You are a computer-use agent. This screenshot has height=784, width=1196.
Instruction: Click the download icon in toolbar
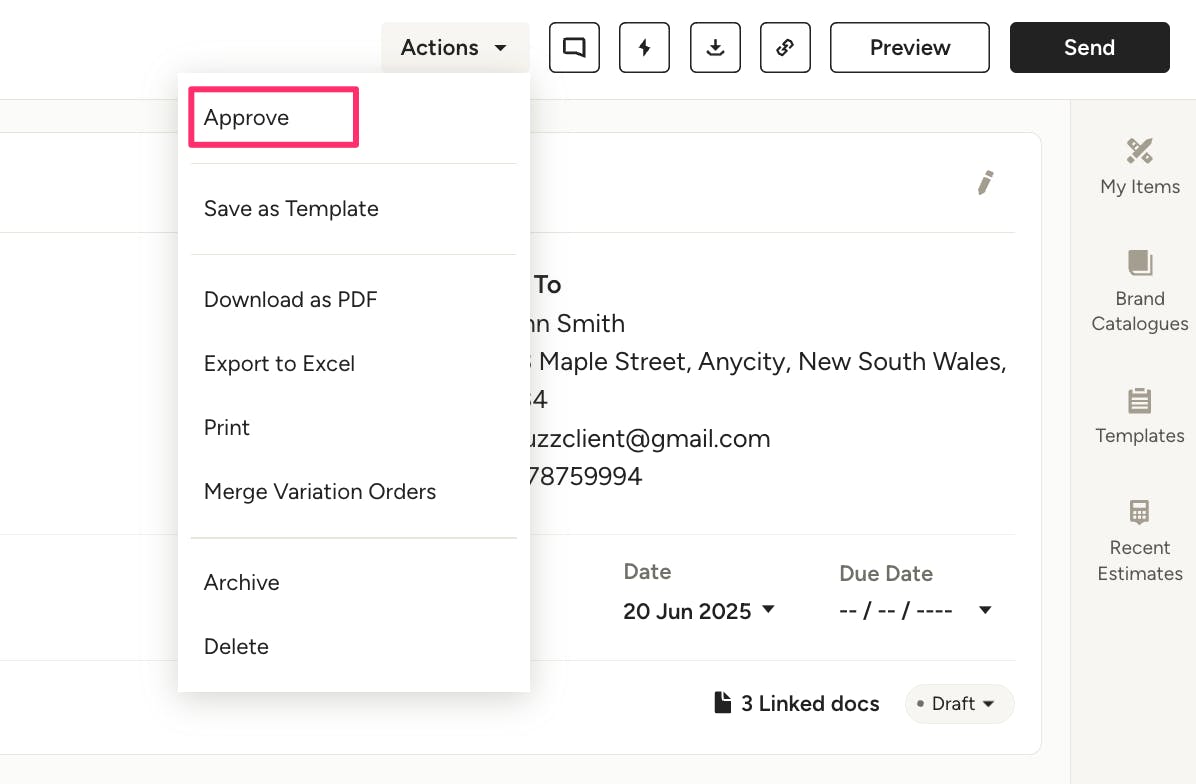tap(715, 48)
